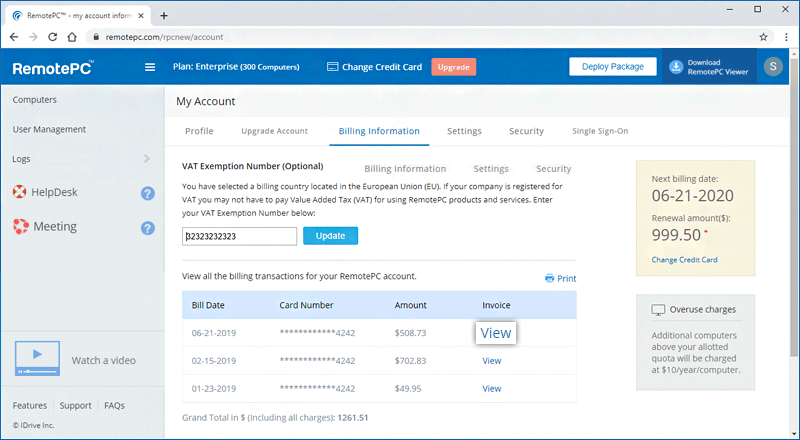
Task: Click the browser forward arrow
Action: 33,37
